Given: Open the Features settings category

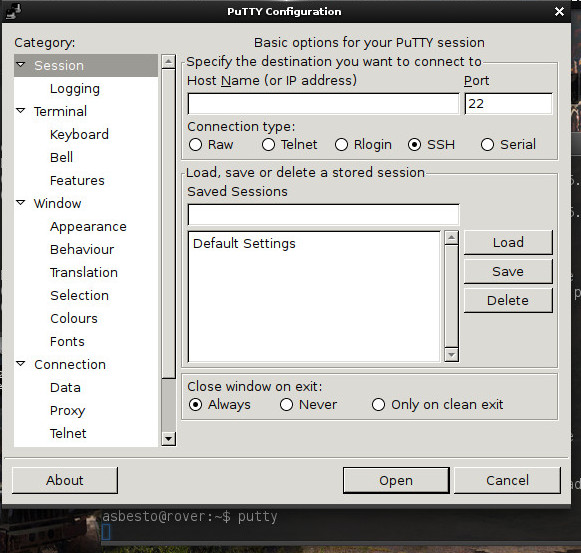Looking at the screenshot, I should pyautogui.click(x=77, y=181).
